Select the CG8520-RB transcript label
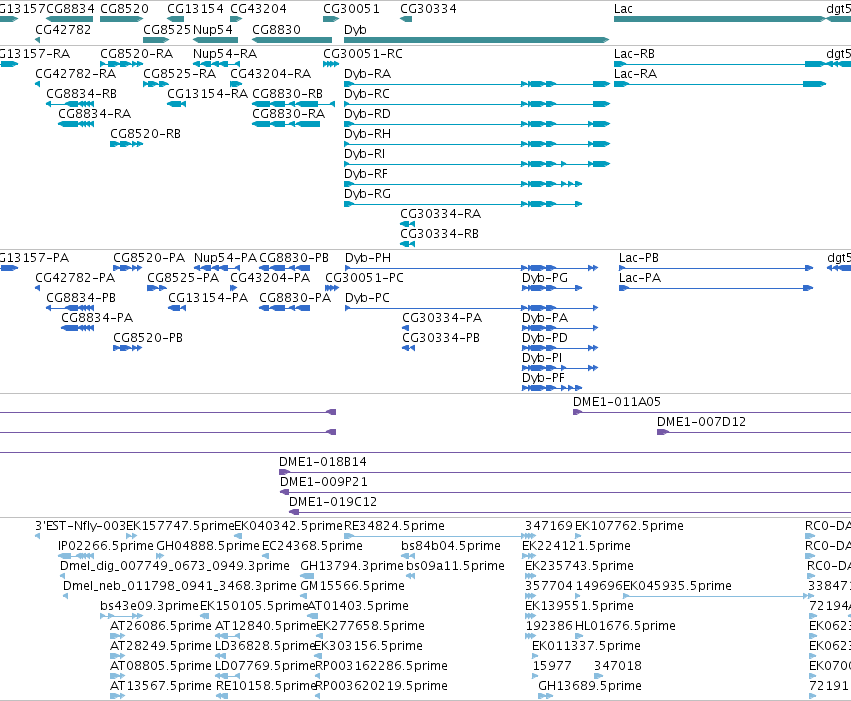The image size is (851, 701). [145, 134]
